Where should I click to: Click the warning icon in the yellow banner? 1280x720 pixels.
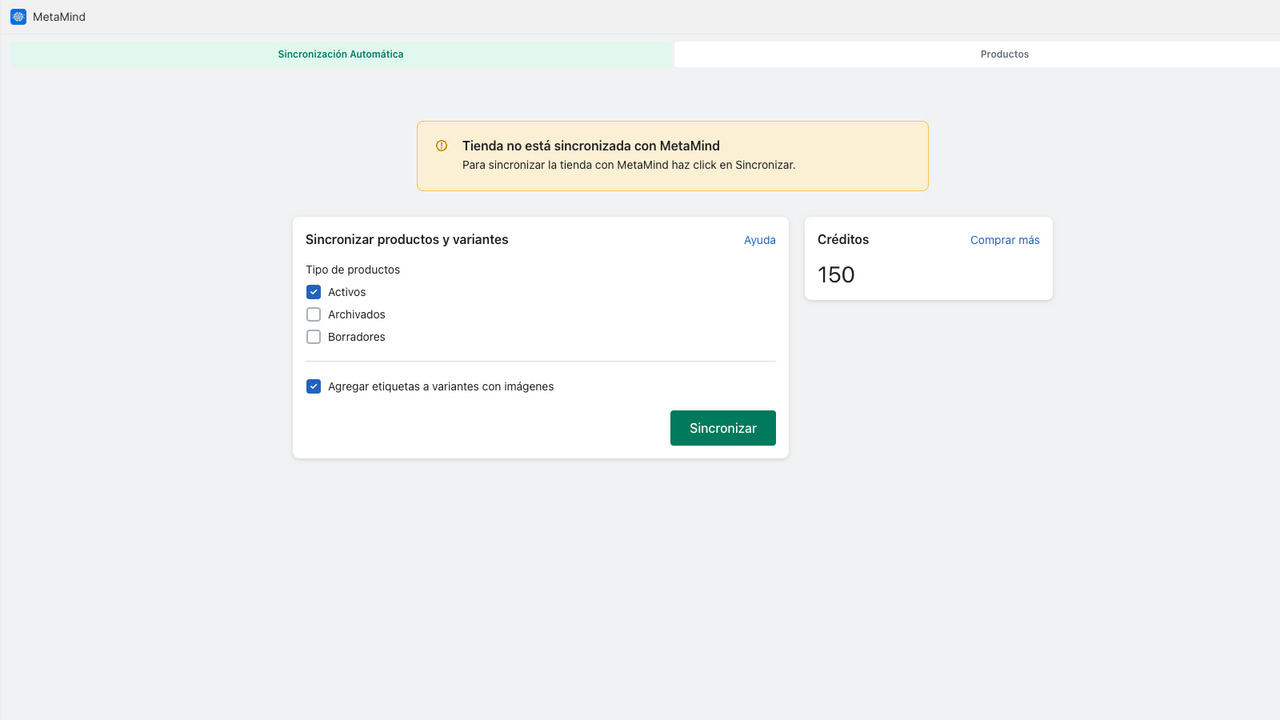(442, 146)
